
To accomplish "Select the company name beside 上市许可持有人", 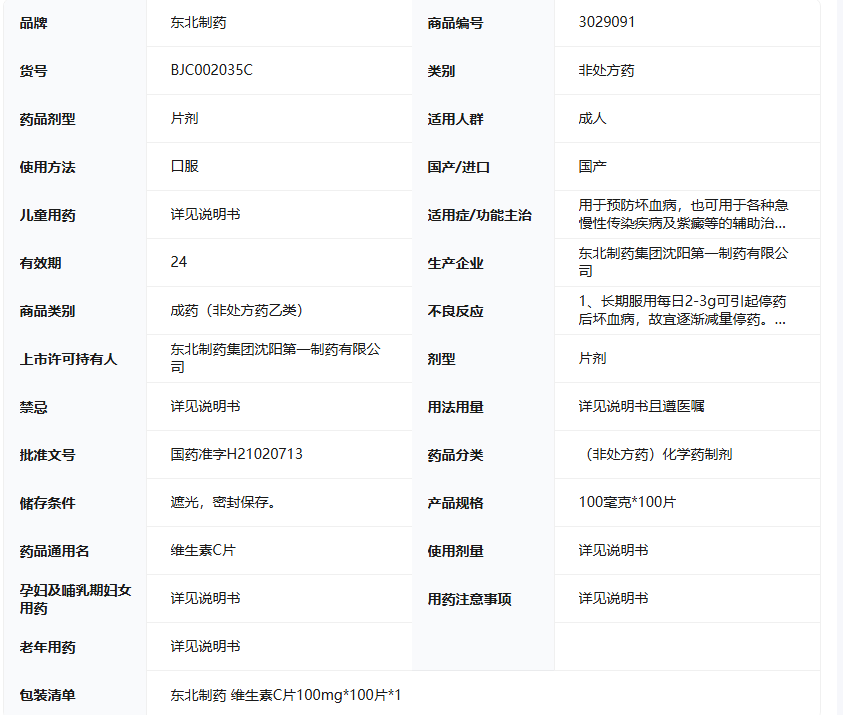I will point(275,358).
